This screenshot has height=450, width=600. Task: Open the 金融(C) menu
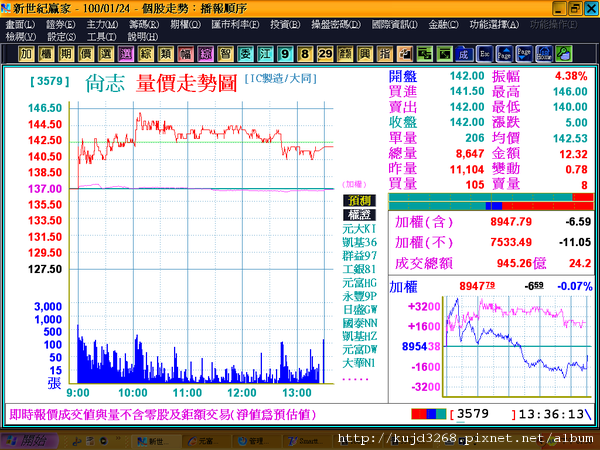[443, 25]
